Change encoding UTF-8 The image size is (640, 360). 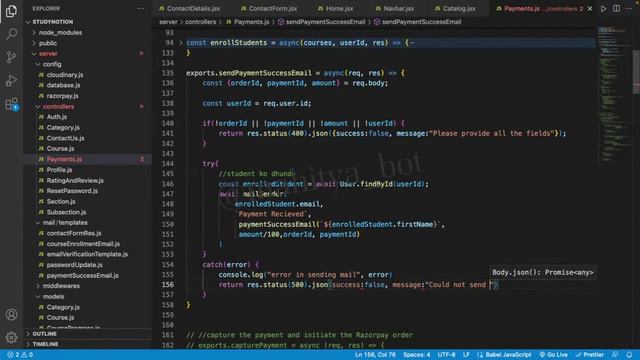(x=446, y=355)
